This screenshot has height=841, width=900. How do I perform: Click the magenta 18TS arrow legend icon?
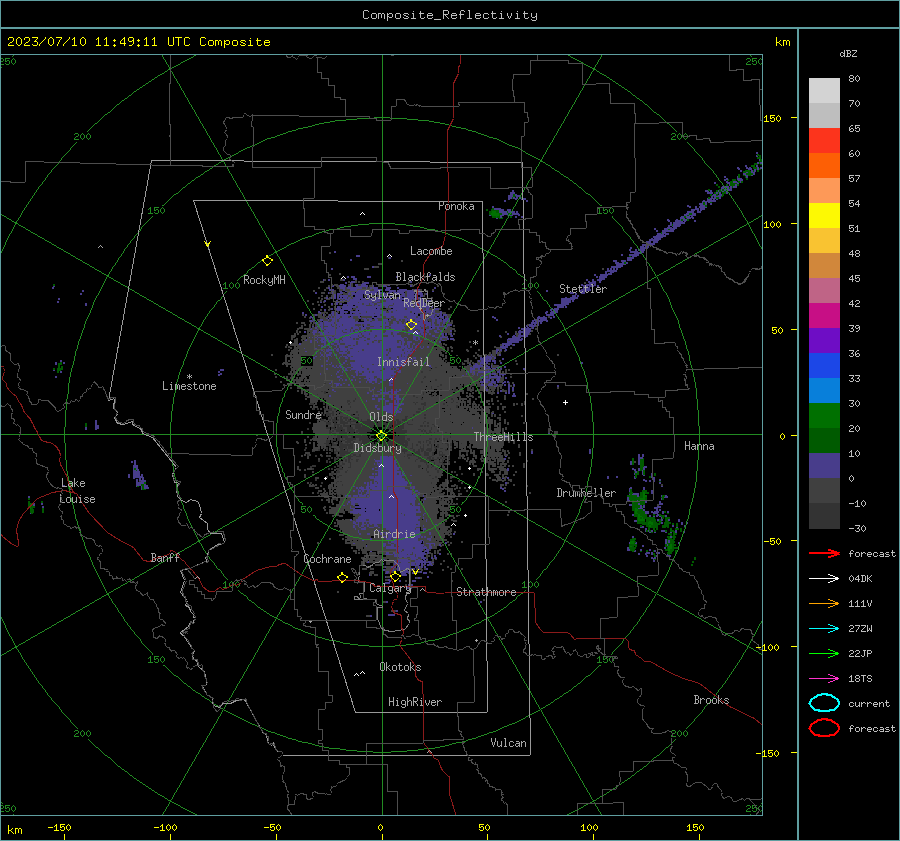pyautogui.click(x=824, y=679)
